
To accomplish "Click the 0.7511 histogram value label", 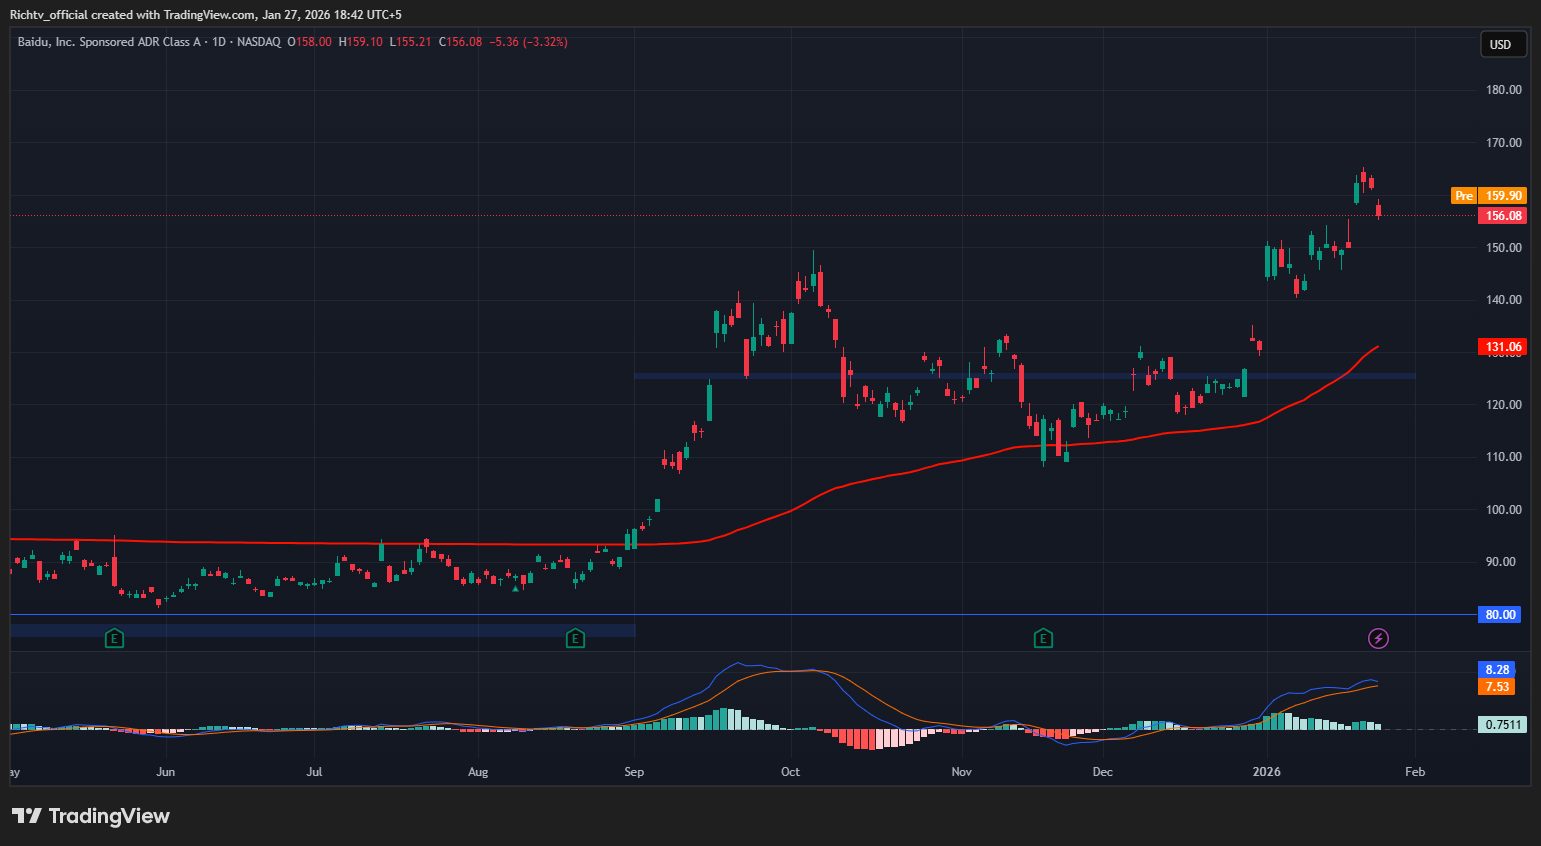I will [1503, 725].
